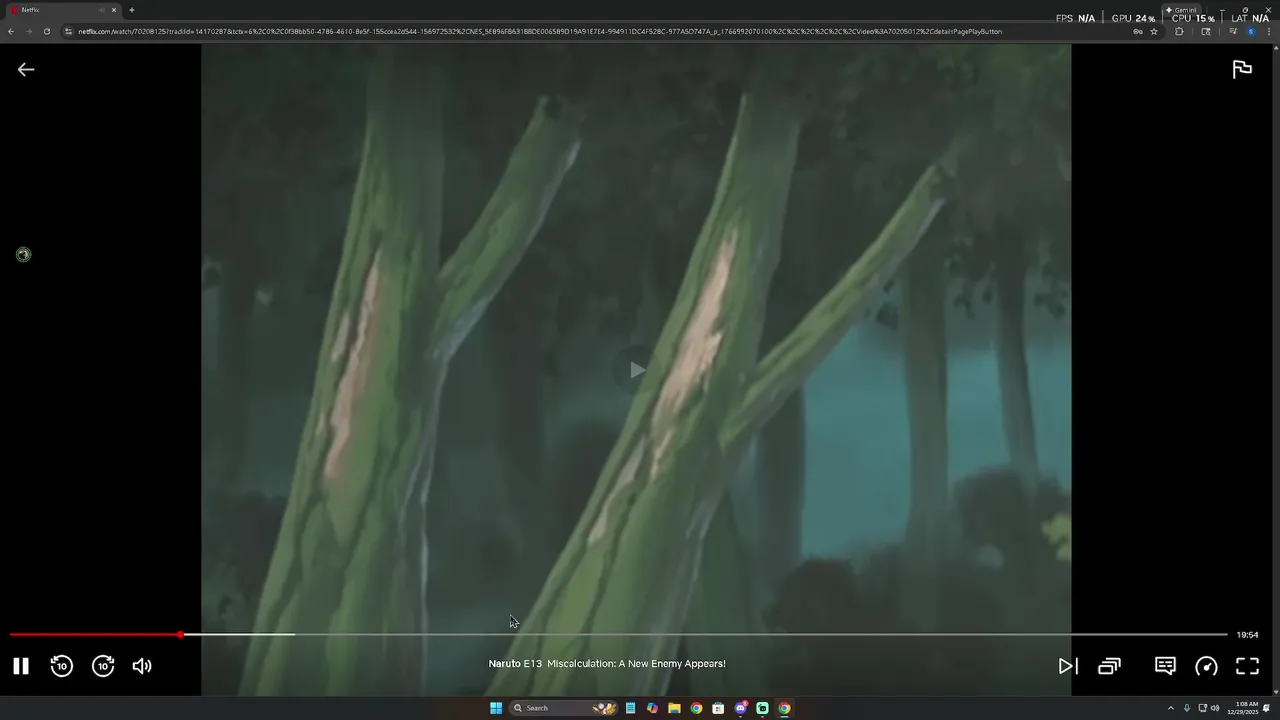The image size is (1280, 720).
Task: Open Gemini button in Chrome title bar
Action: pyautogui.click(x=1181, y=10)
